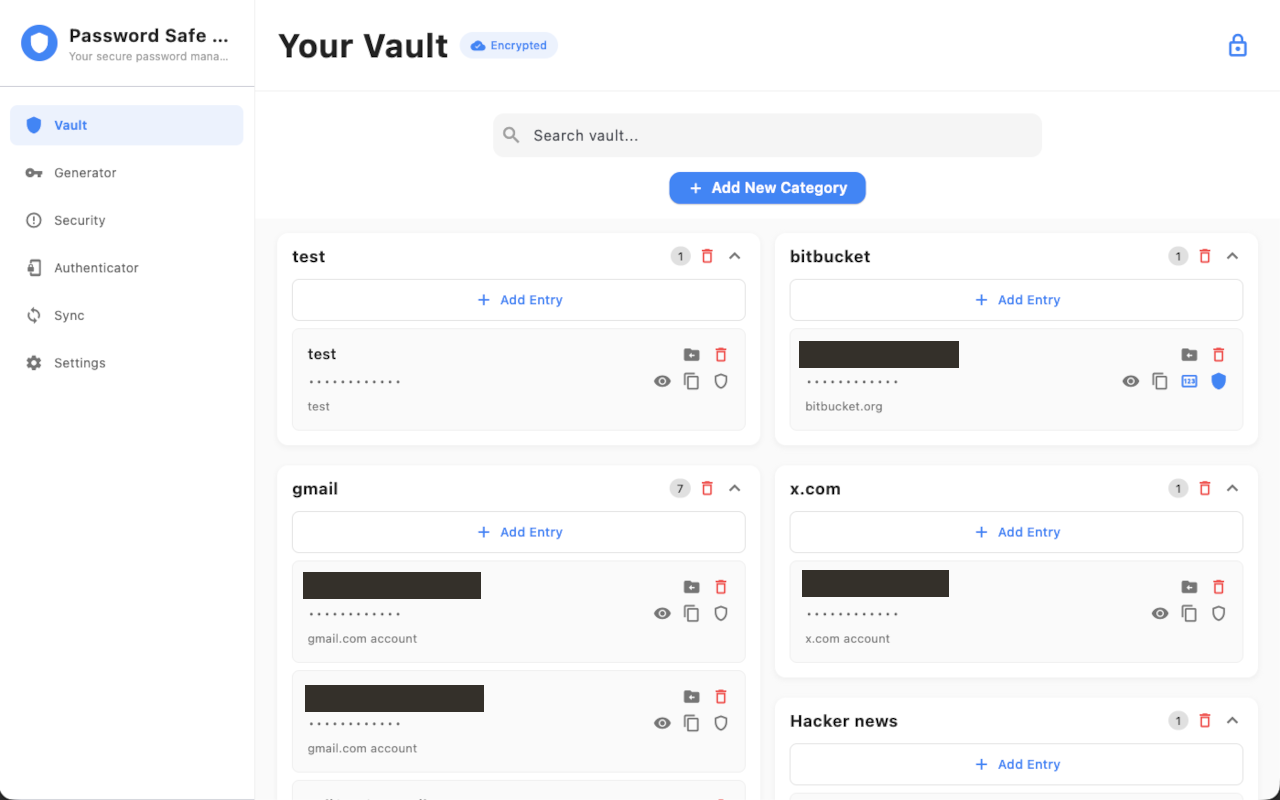The image size is (1280, 800).
Task: Show password of first gmail.com account
Action: (x=662, y=613)
